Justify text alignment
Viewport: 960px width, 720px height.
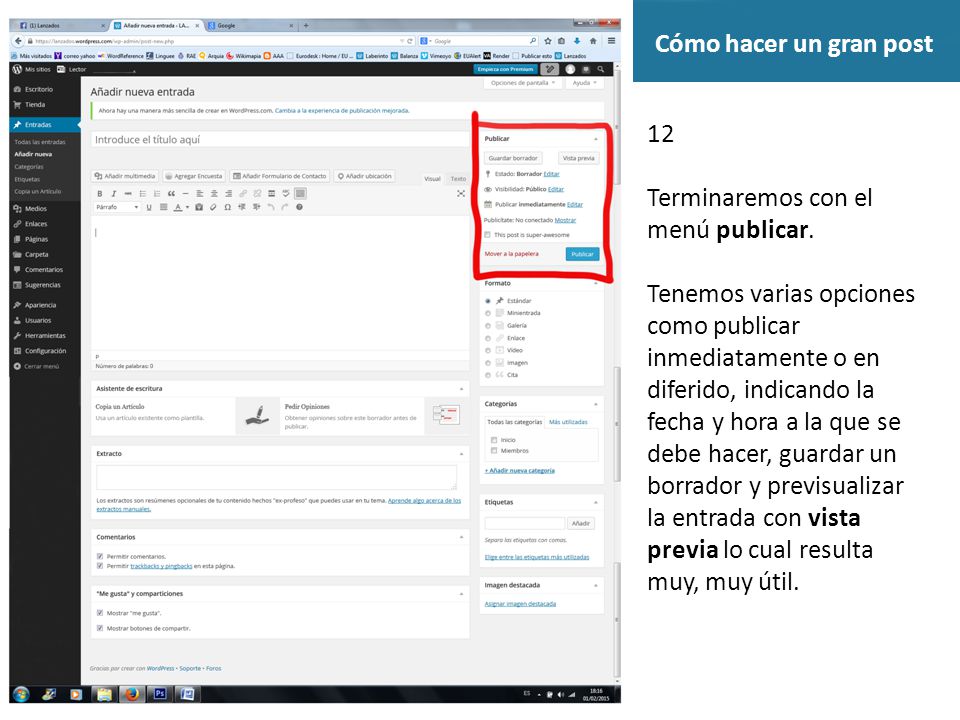click(x=163, y=208)
